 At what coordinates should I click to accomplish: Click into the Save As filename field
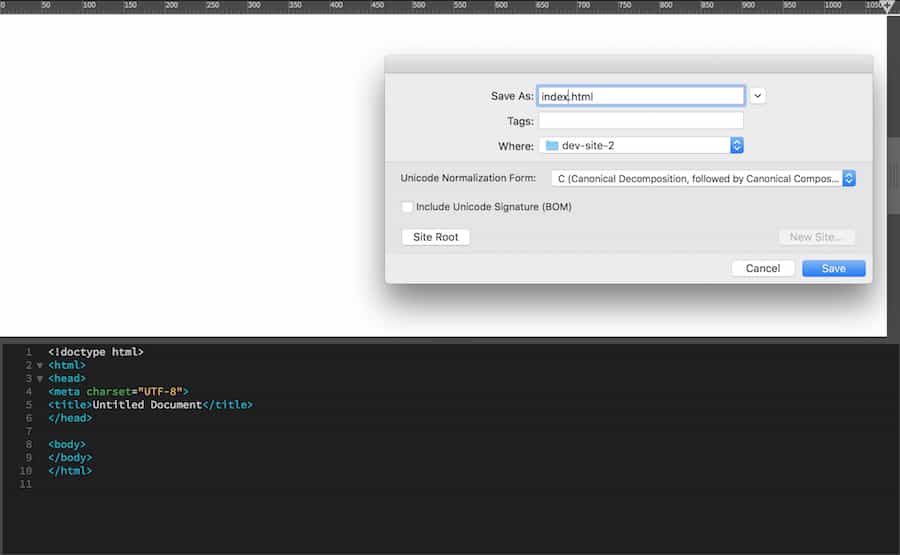(x=640, y=96)
